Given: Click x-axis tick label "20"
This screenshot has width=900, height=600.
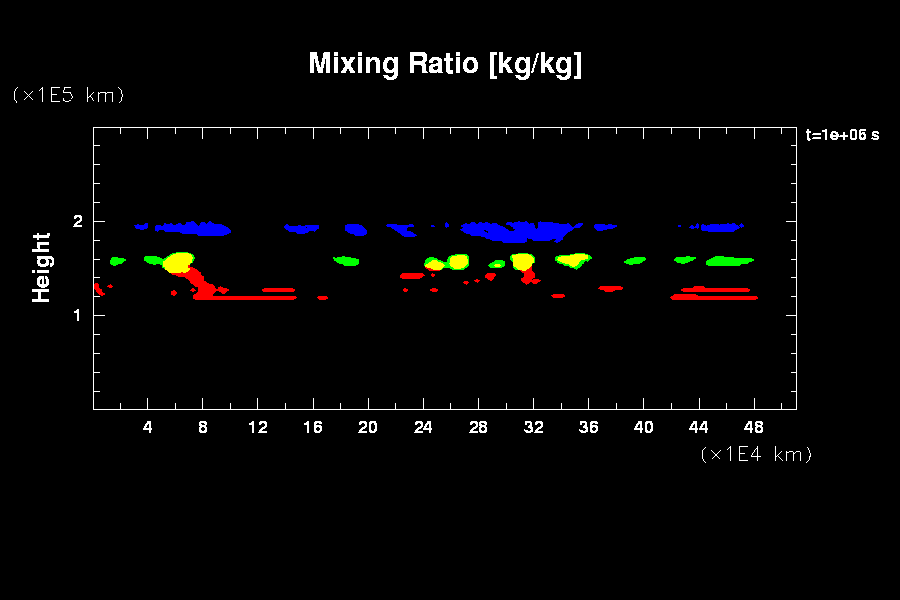Looking at the screenshot, I should 368,427.
